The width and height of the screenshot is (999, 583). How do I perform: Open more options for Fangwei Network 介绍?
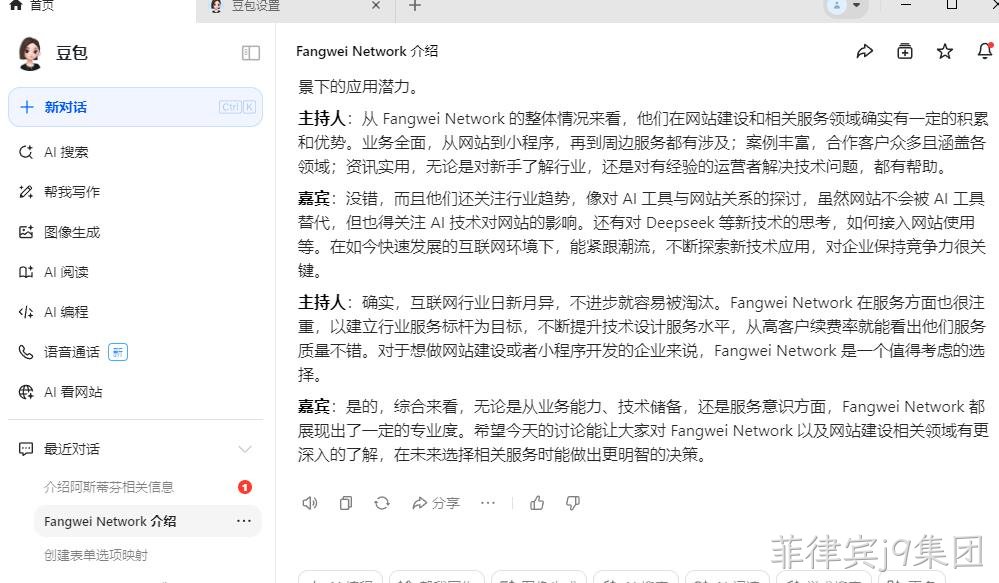coord(244,521)
